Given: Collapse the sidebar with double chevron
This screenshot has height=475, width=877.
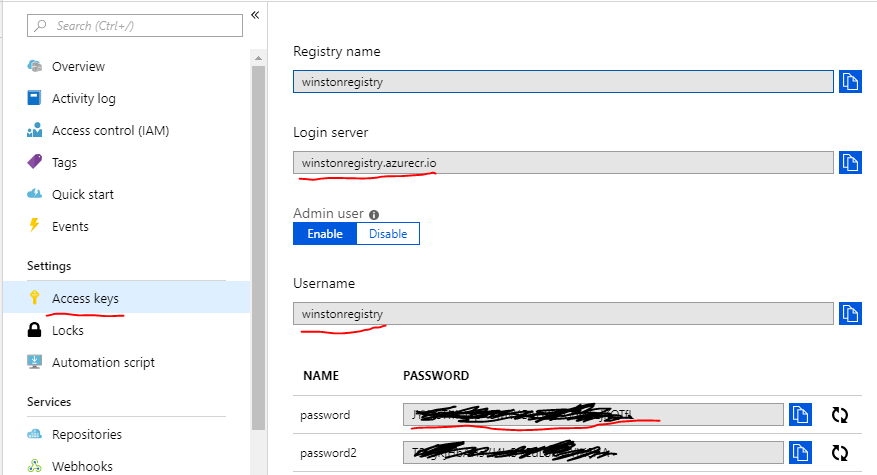Looking at the screenshot, I should (x=255, y=15).
